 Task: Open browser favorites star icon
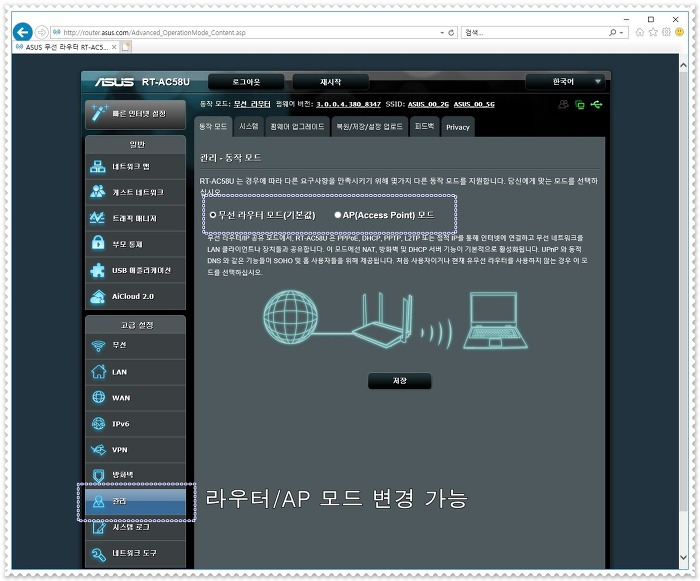(653, 32)
